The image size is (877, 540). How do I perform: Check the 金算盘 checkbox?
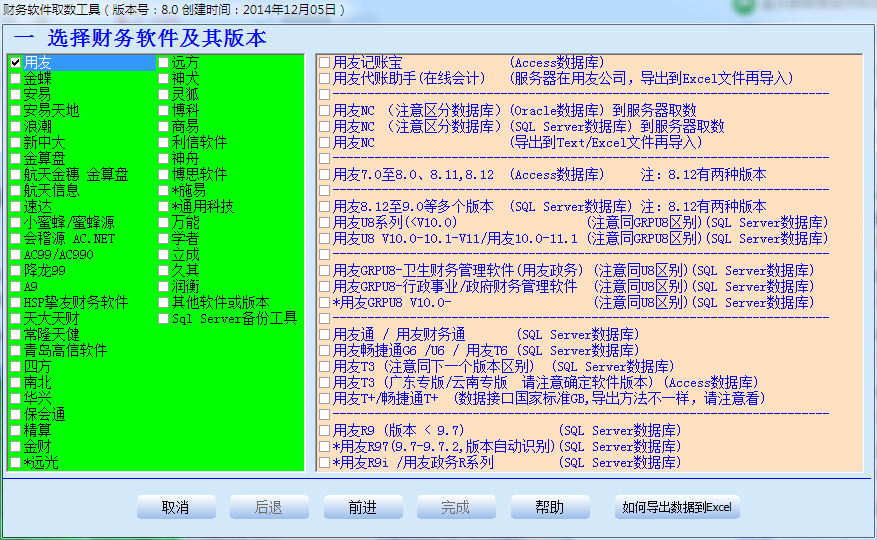[x=16, y=159]
